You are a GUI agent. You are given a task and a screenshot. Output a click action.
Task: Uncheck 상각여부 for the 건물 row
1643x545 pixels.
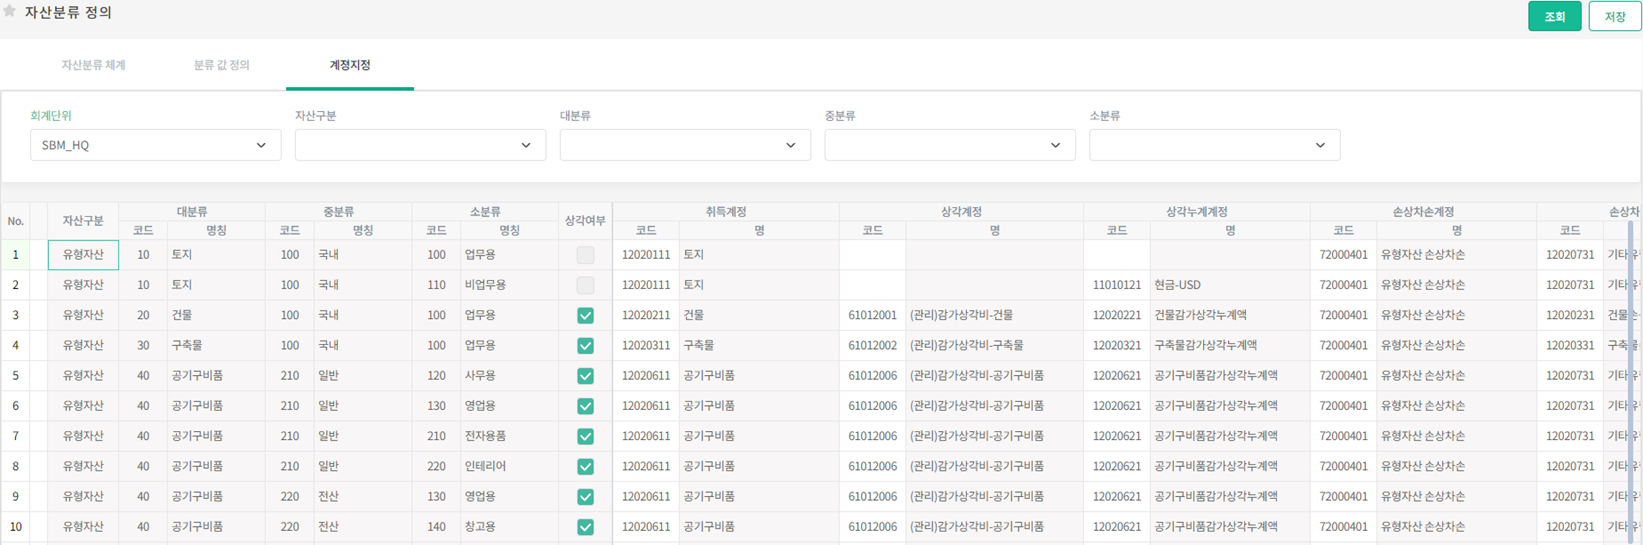585,315
